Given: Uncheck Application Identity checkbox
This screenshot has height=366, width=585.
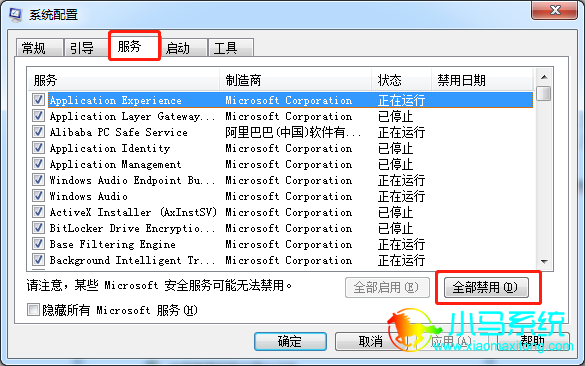Looking at the screenshot, I should (38, 148).
